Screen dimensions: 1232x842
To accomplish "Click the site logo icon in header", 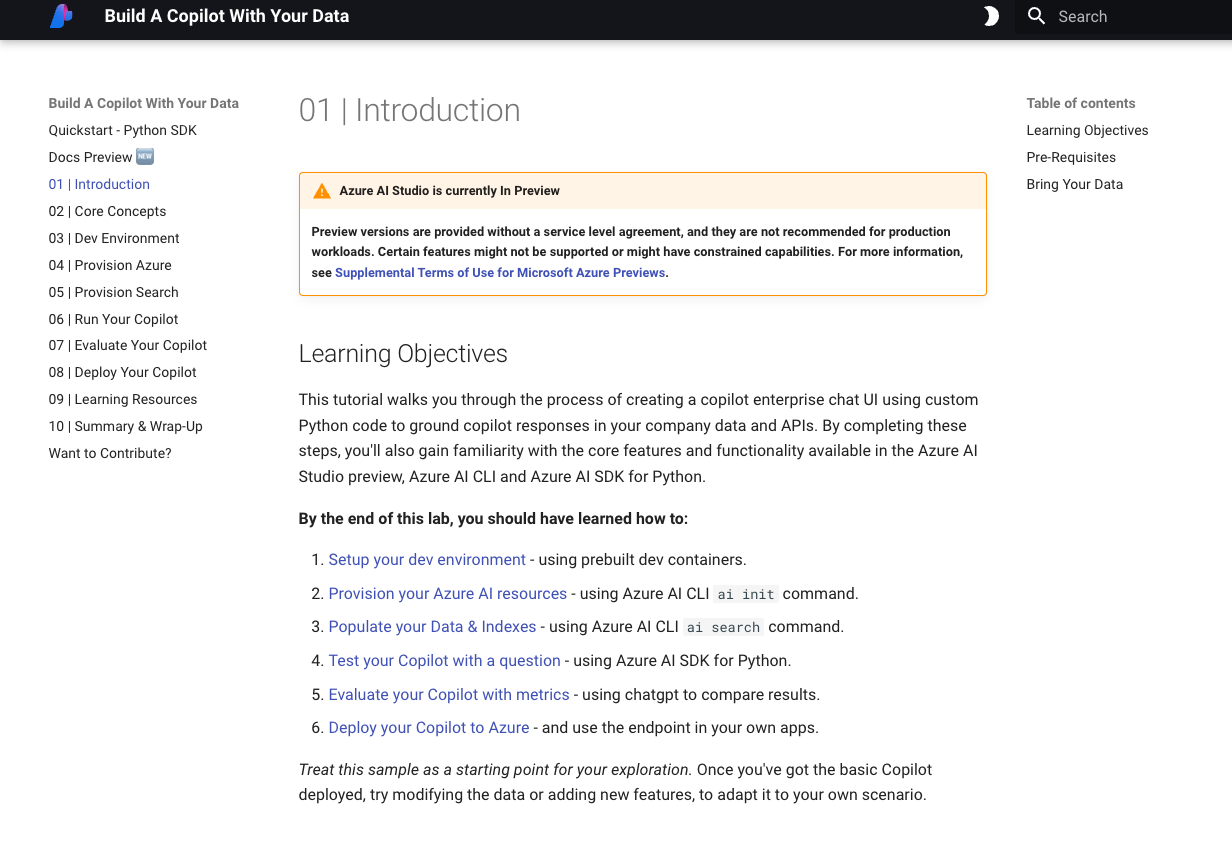I will pos(61,16).
